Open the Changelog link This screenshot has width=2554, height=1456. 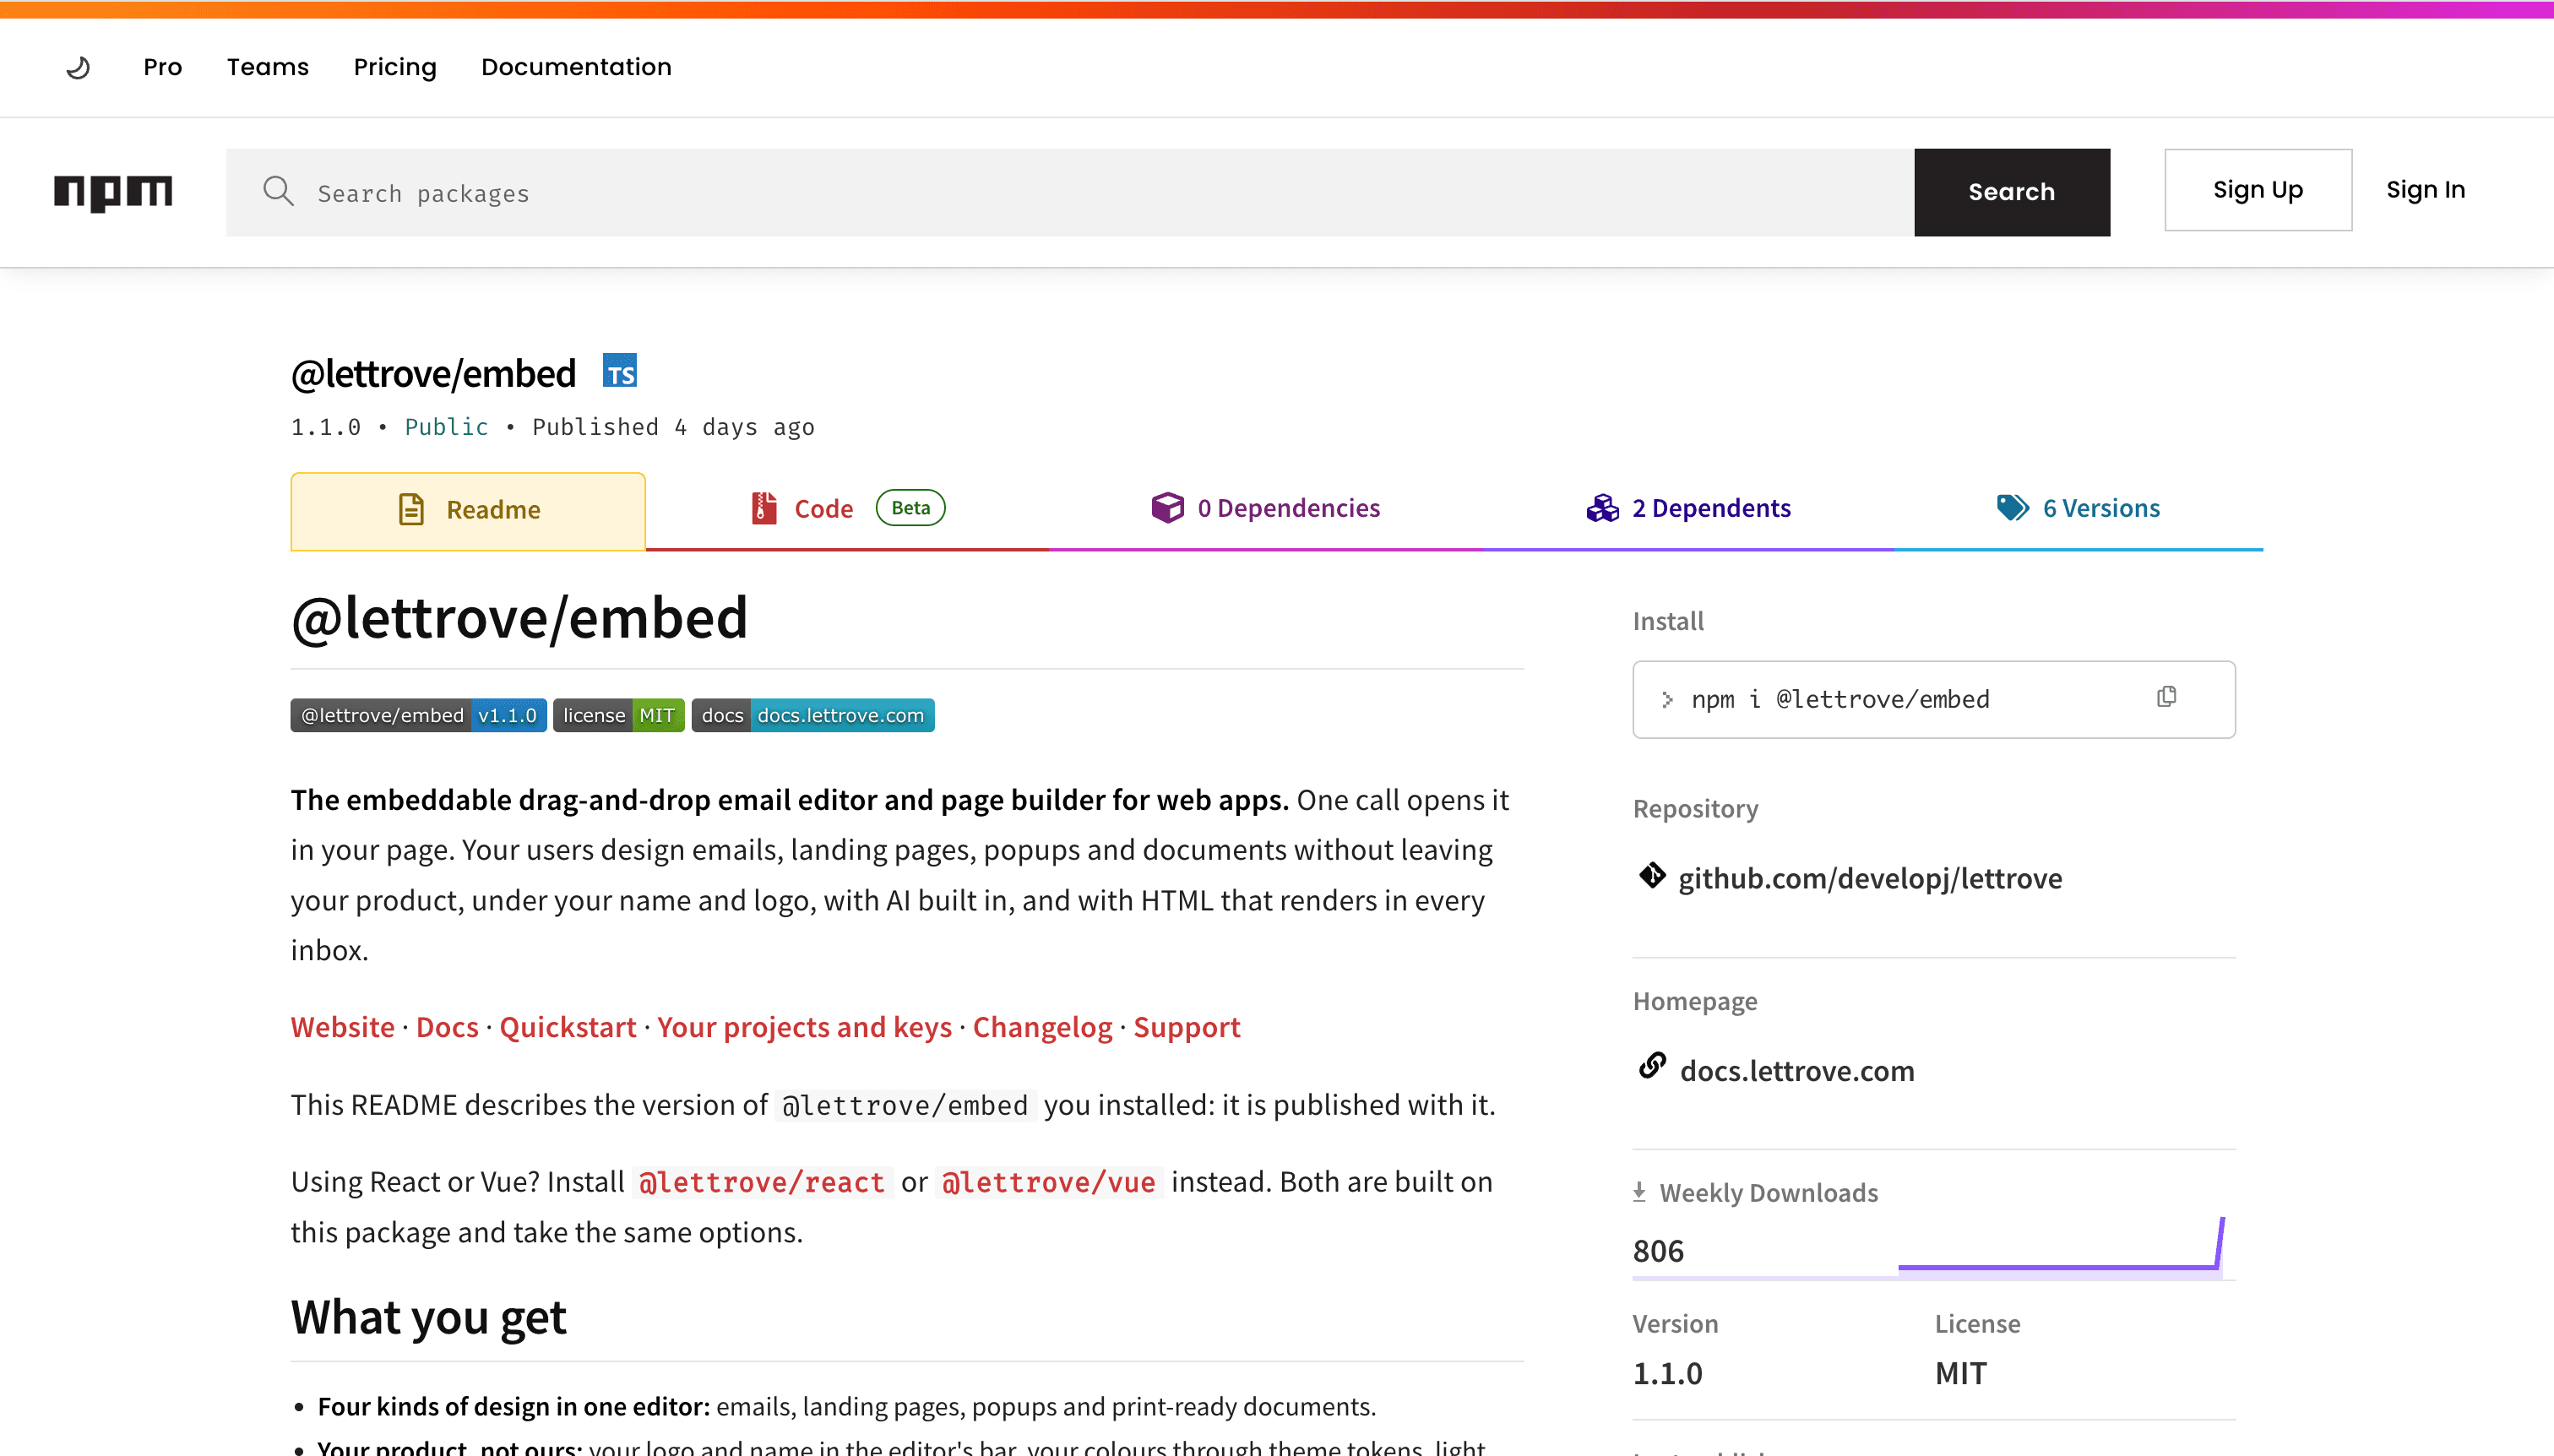(1042, 1027)
